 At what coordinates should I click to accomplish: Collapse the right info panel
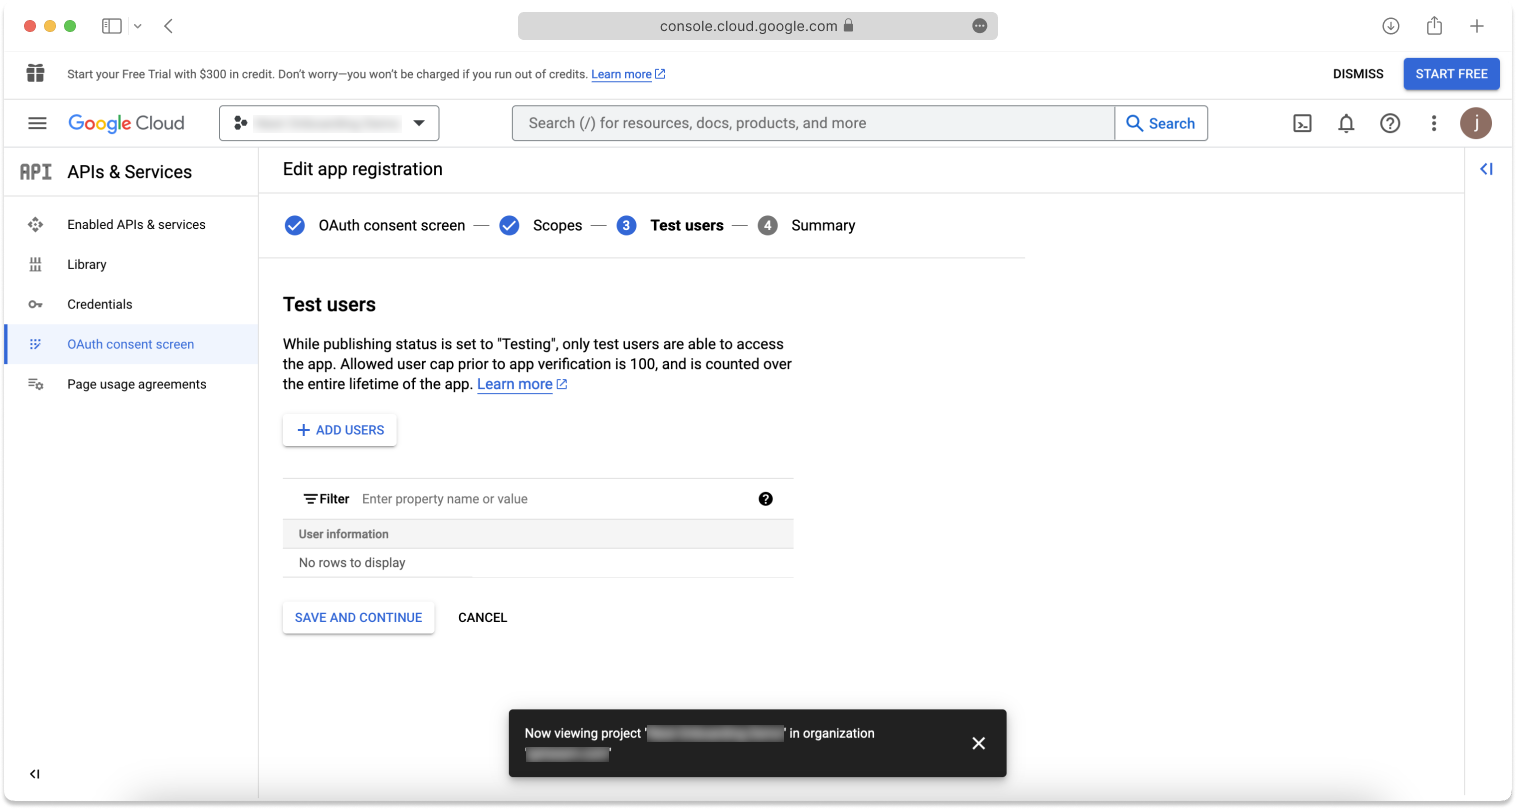point(1486,169)
